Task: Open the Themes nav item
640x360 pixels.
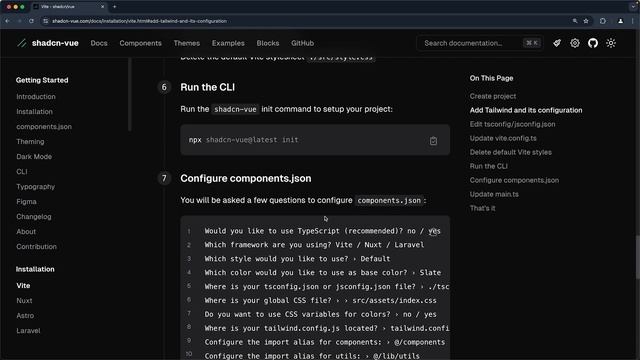Action: click(187, 43)
